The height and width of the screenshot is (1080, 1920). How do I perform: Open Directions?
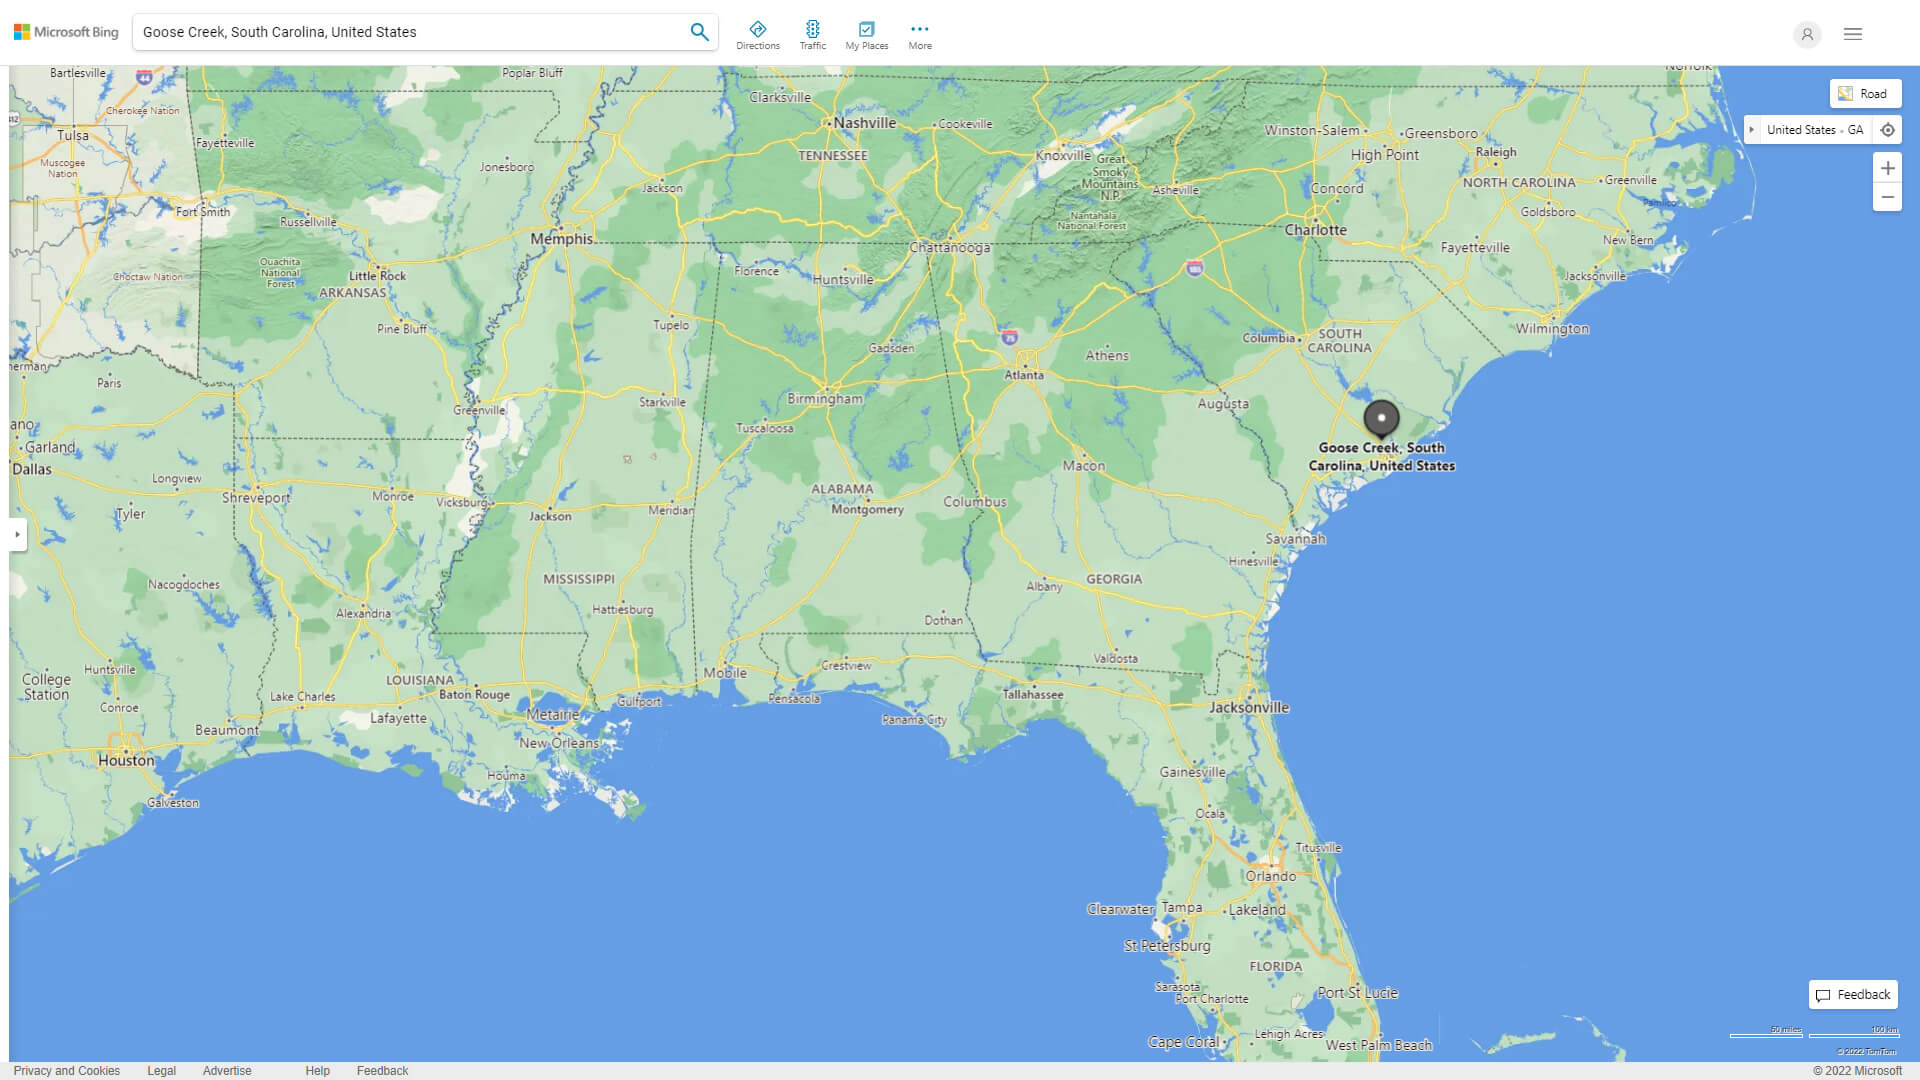(x=758, y=35)
